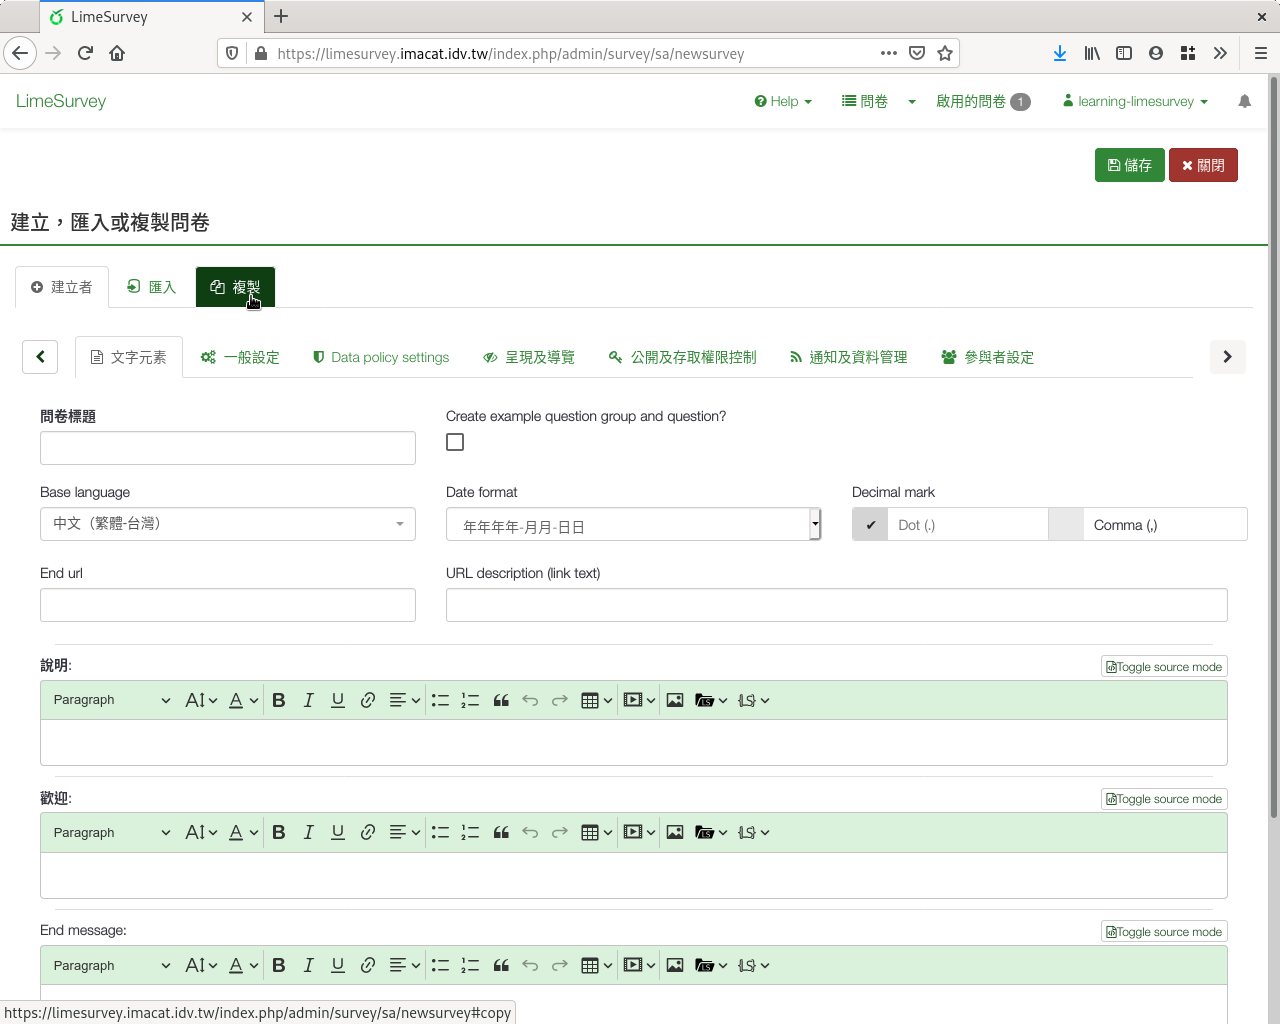Add numbered list in End message editor
The width and height of the screenshot is (1280, 1024).
click(470, 965)
